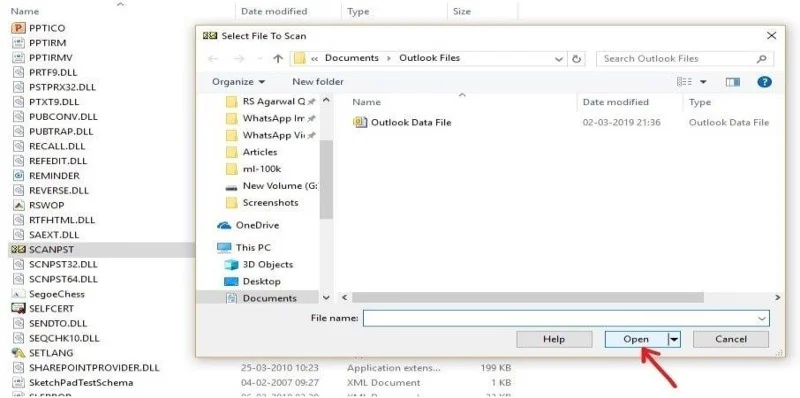Sort dialog files by Type column

click(700, 102)
